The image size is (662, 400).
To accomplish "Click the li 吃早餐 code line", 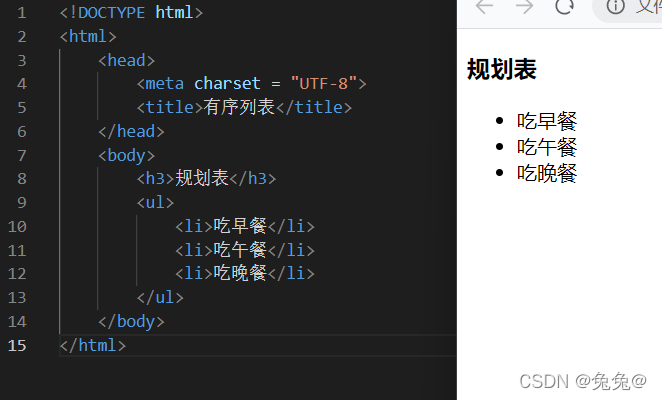I will point(245,226).
